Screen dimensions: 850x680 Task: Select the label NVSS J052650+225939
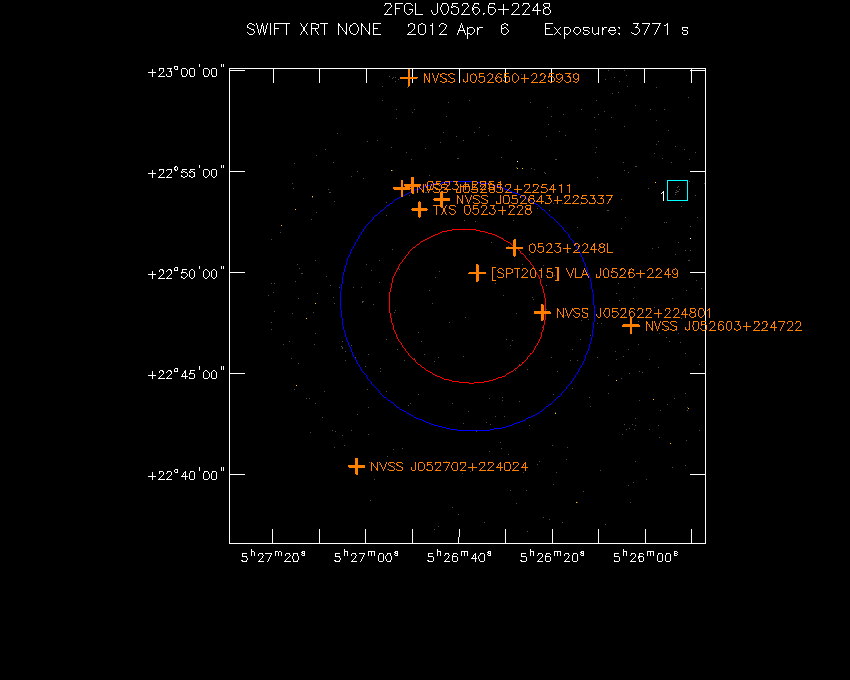(501, 79)
